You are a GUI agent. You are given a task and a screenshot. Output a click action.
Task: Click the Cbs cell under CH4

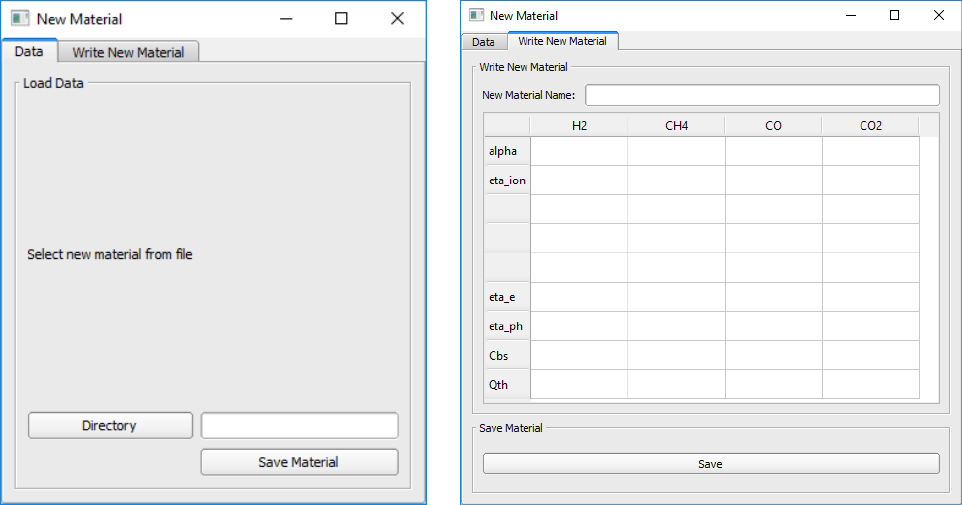(x=676, y=355)
